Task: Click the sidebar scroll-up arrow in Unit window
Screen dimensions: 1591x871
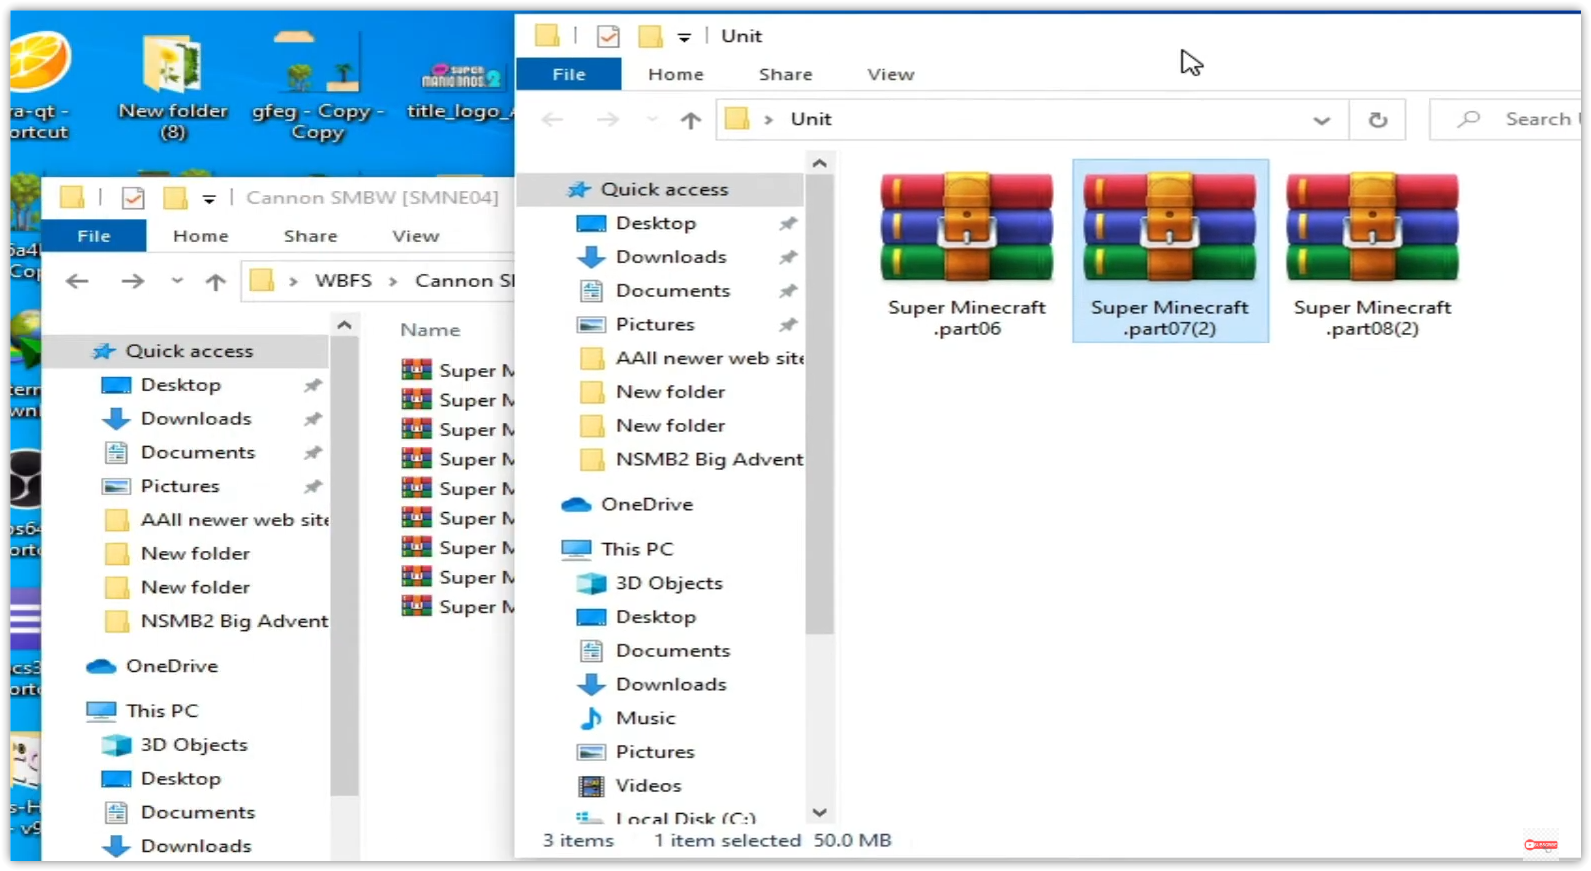Action: 820,163
